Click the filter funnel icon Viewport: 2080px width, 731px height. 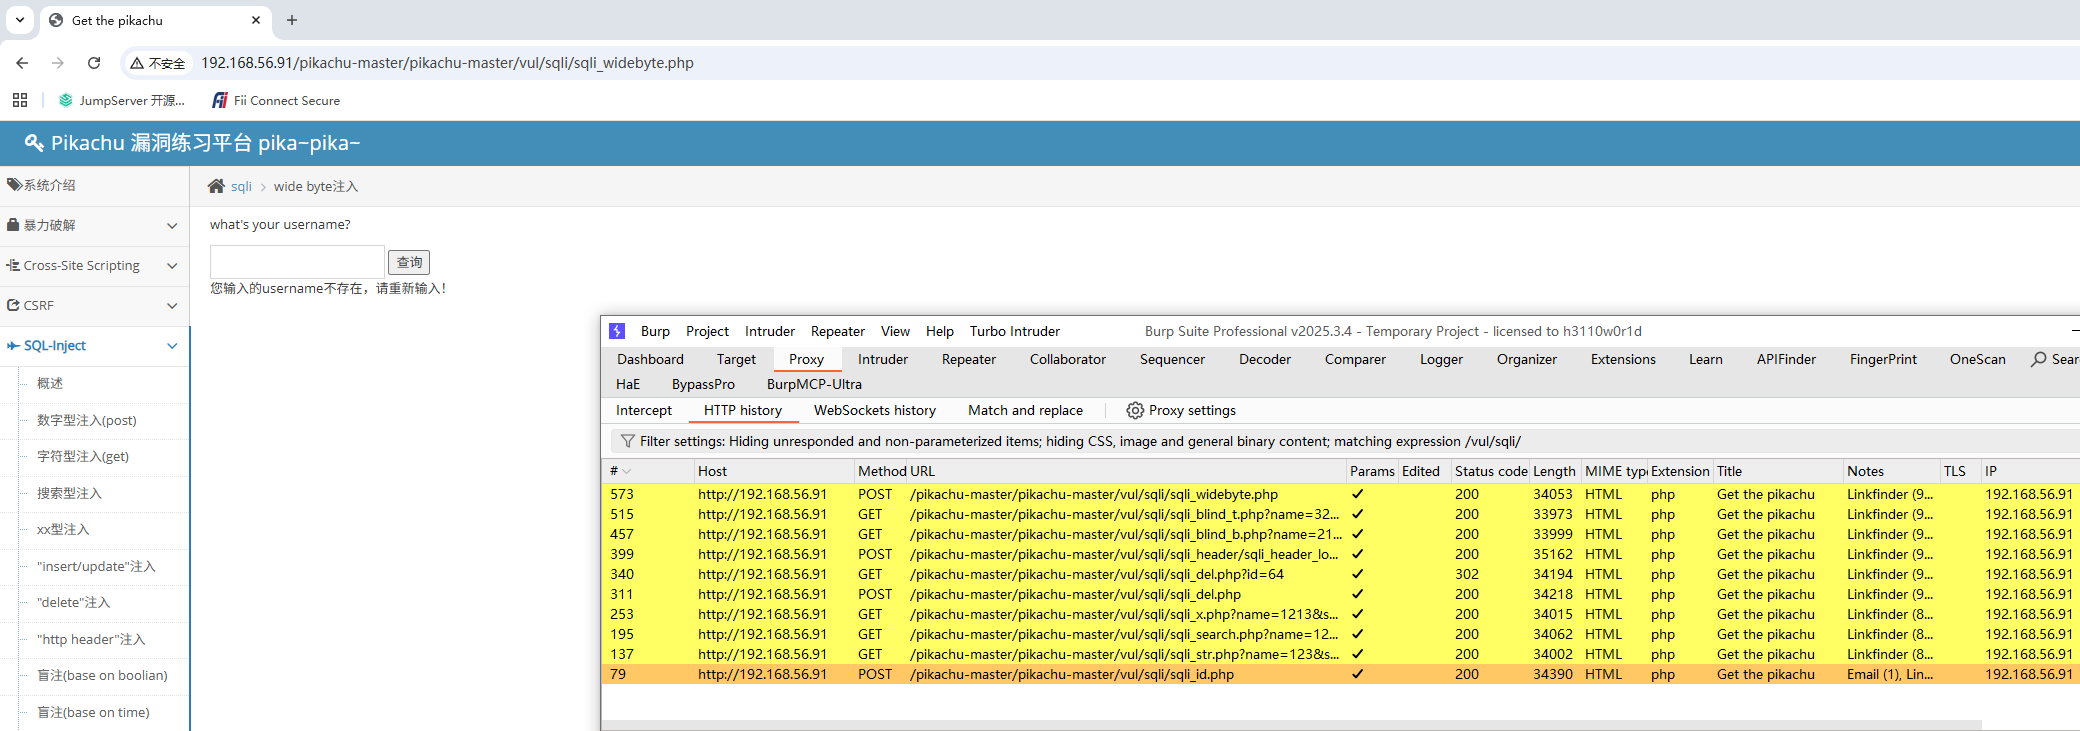pos(628,441)
